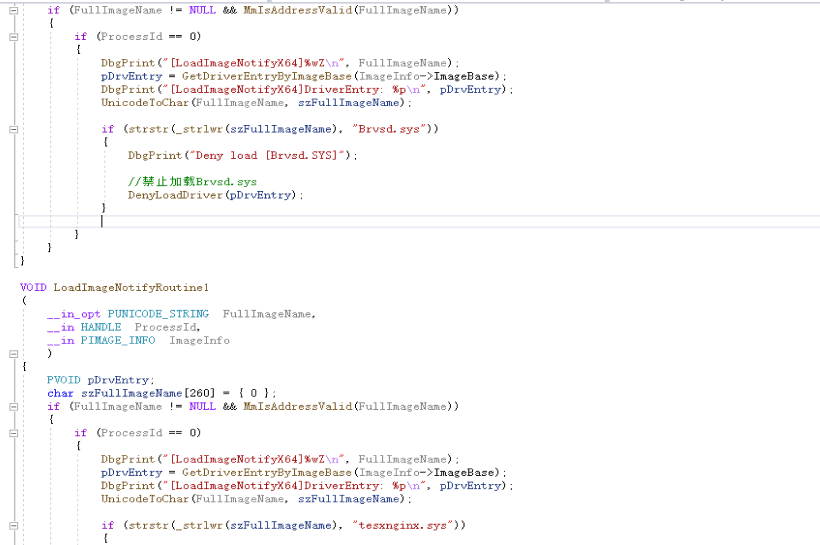Click the green comment mentioning Brvsd.sys

[x=192, y=181]
